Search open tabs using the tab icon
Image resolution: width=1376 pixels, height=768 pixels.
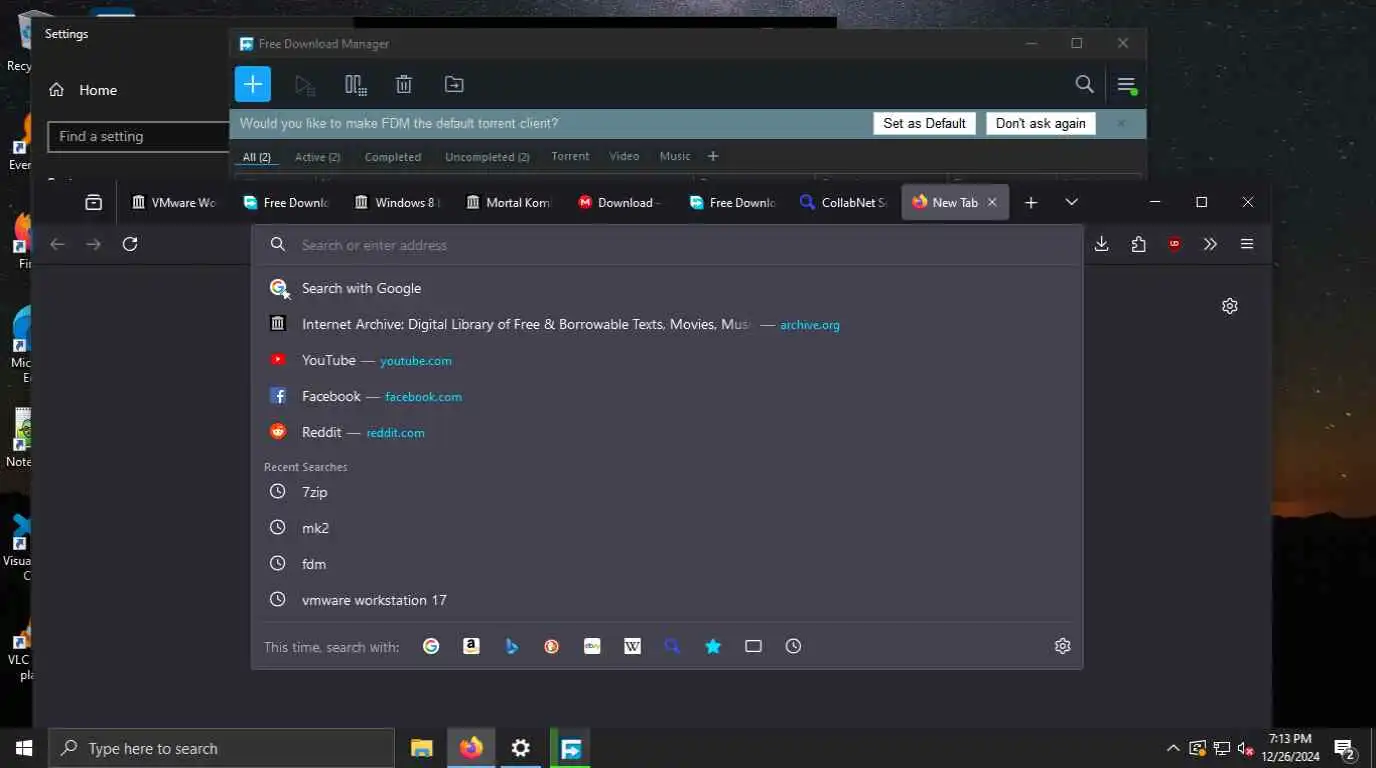pos(753,646)
